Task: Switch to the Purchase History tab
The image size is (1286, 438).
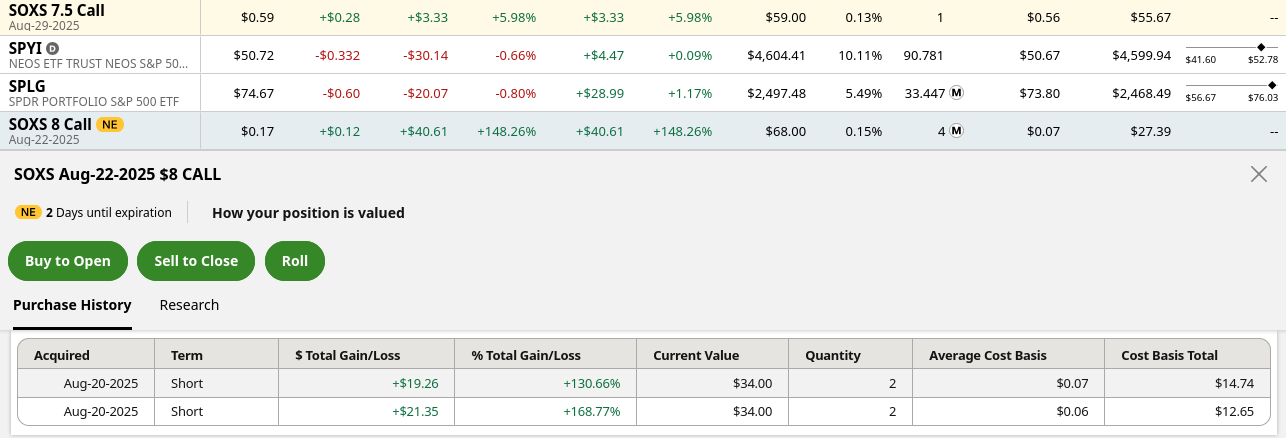Action: (72, 305)
